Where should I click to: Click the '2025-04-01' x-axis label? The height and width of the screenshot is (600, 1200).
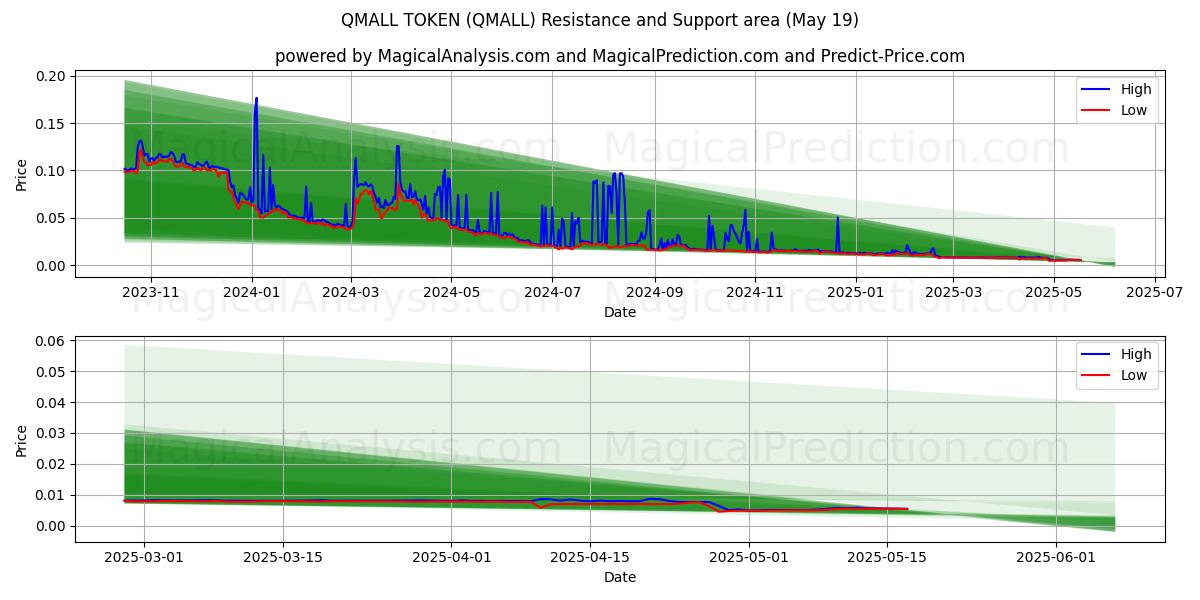(x=451, y=557)
